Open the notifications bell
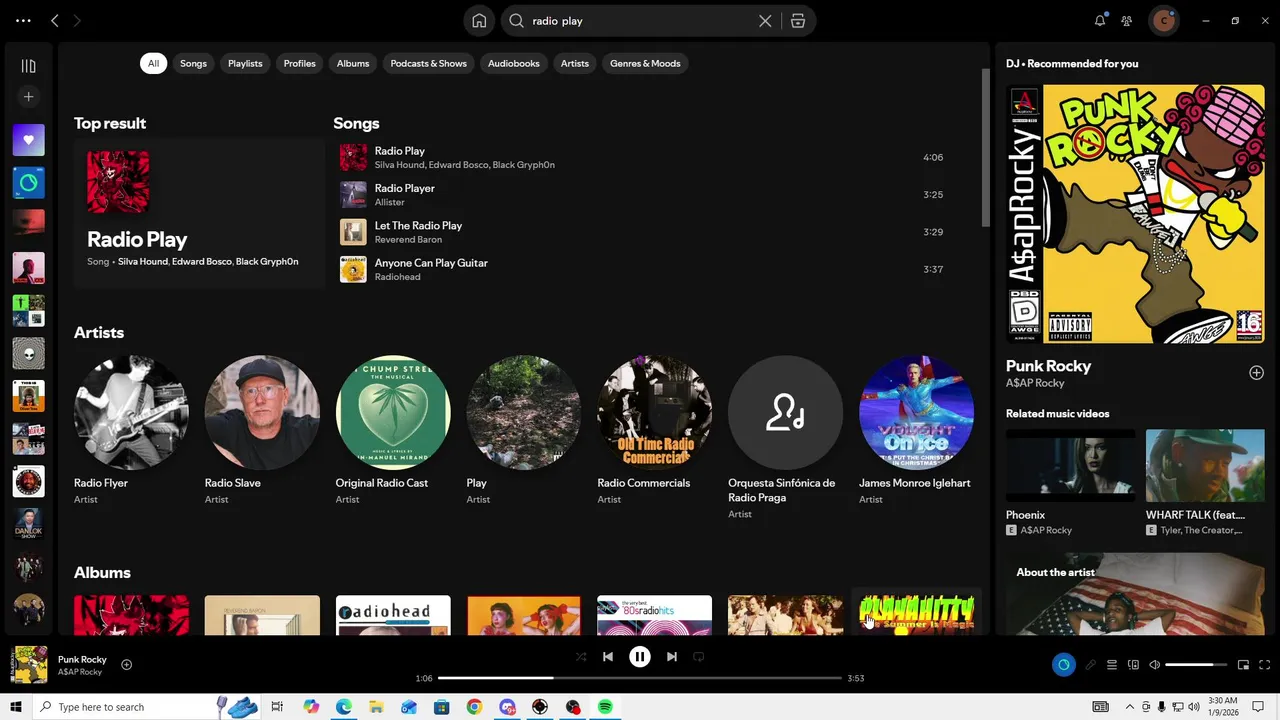Image resolution: width=1280 pixels, height=720 pixels. coord(1100,21)
